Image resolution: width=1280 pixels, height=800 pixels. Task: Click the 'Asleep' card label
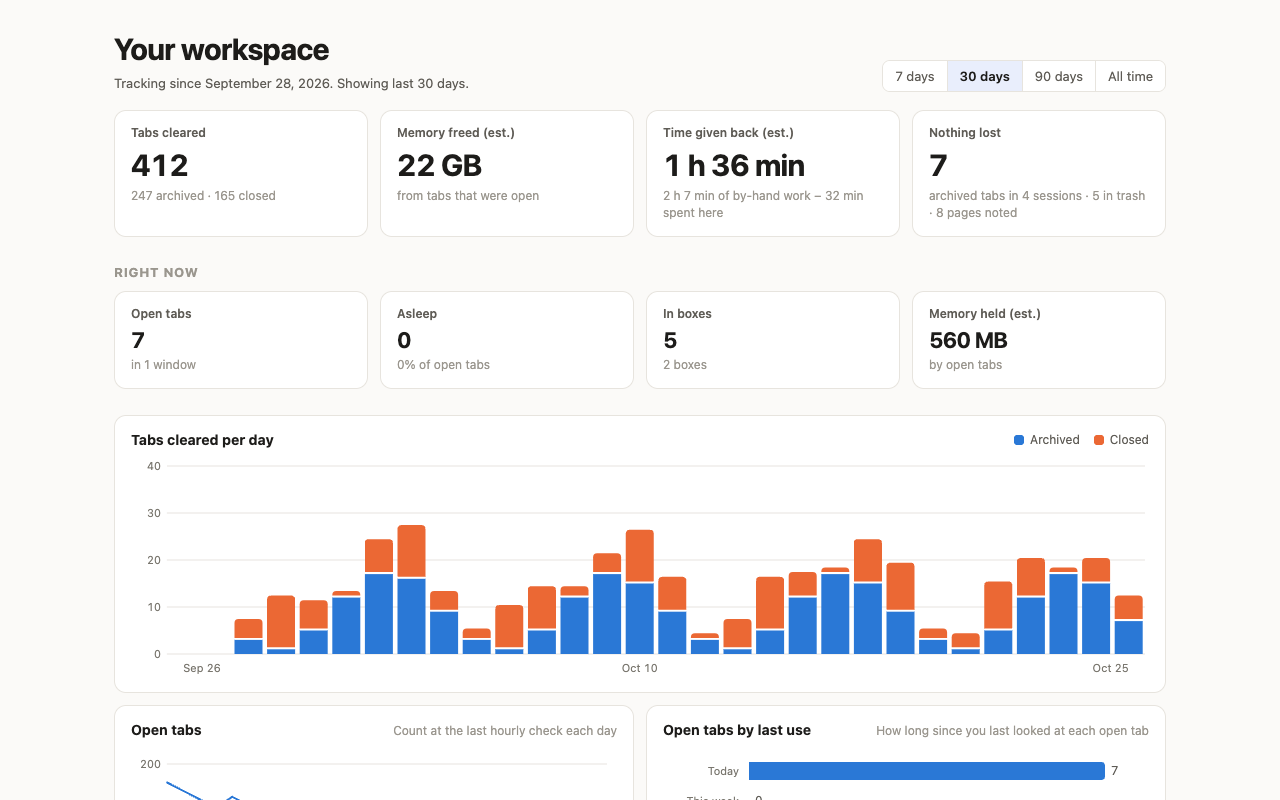417,314
